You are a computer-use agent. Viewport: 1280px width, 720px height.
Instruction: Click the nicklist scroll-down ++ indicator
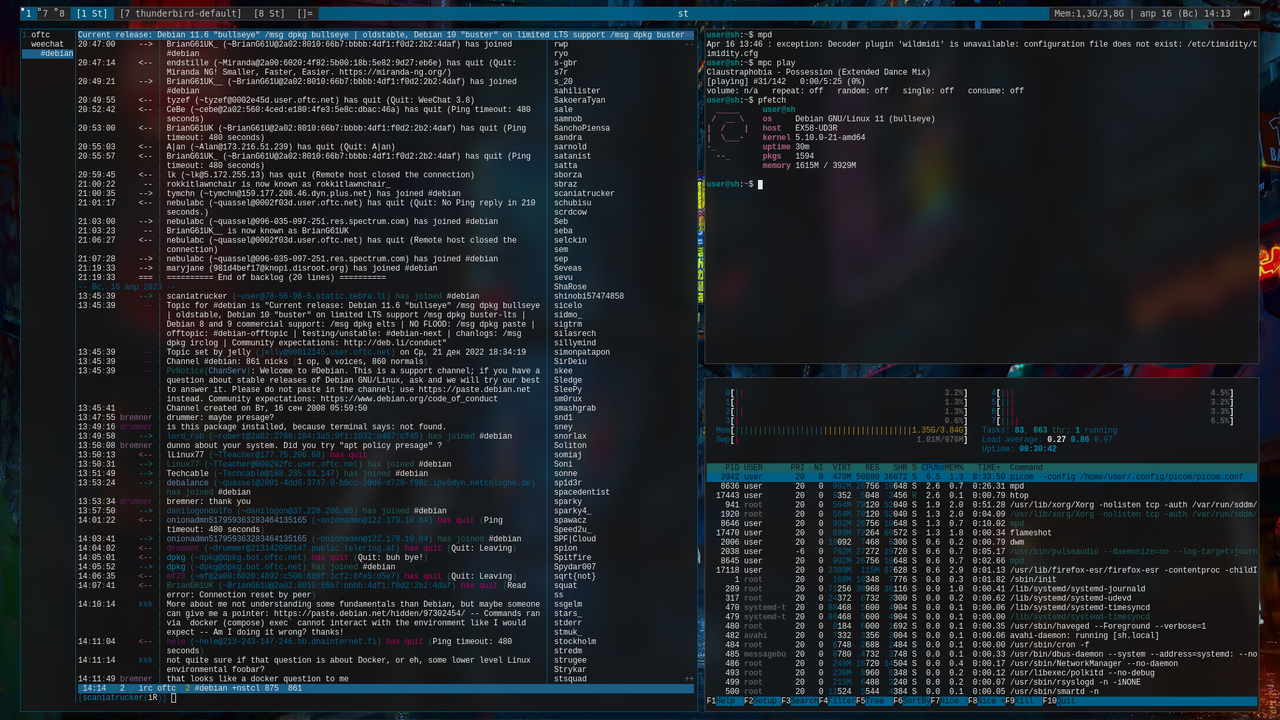point(688,679)
